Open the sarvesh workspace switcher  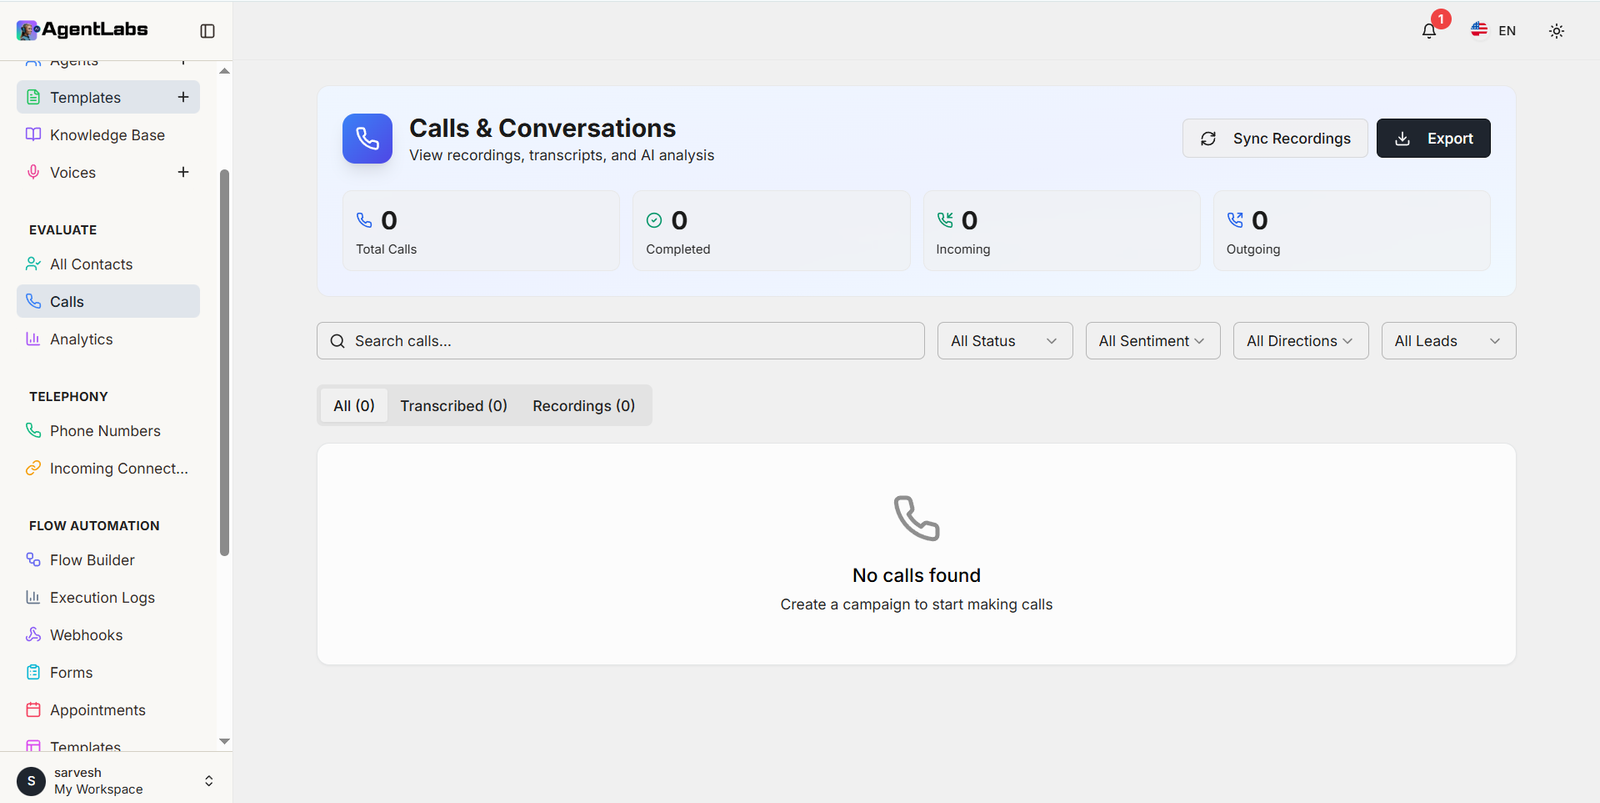[x=116, y=780]
